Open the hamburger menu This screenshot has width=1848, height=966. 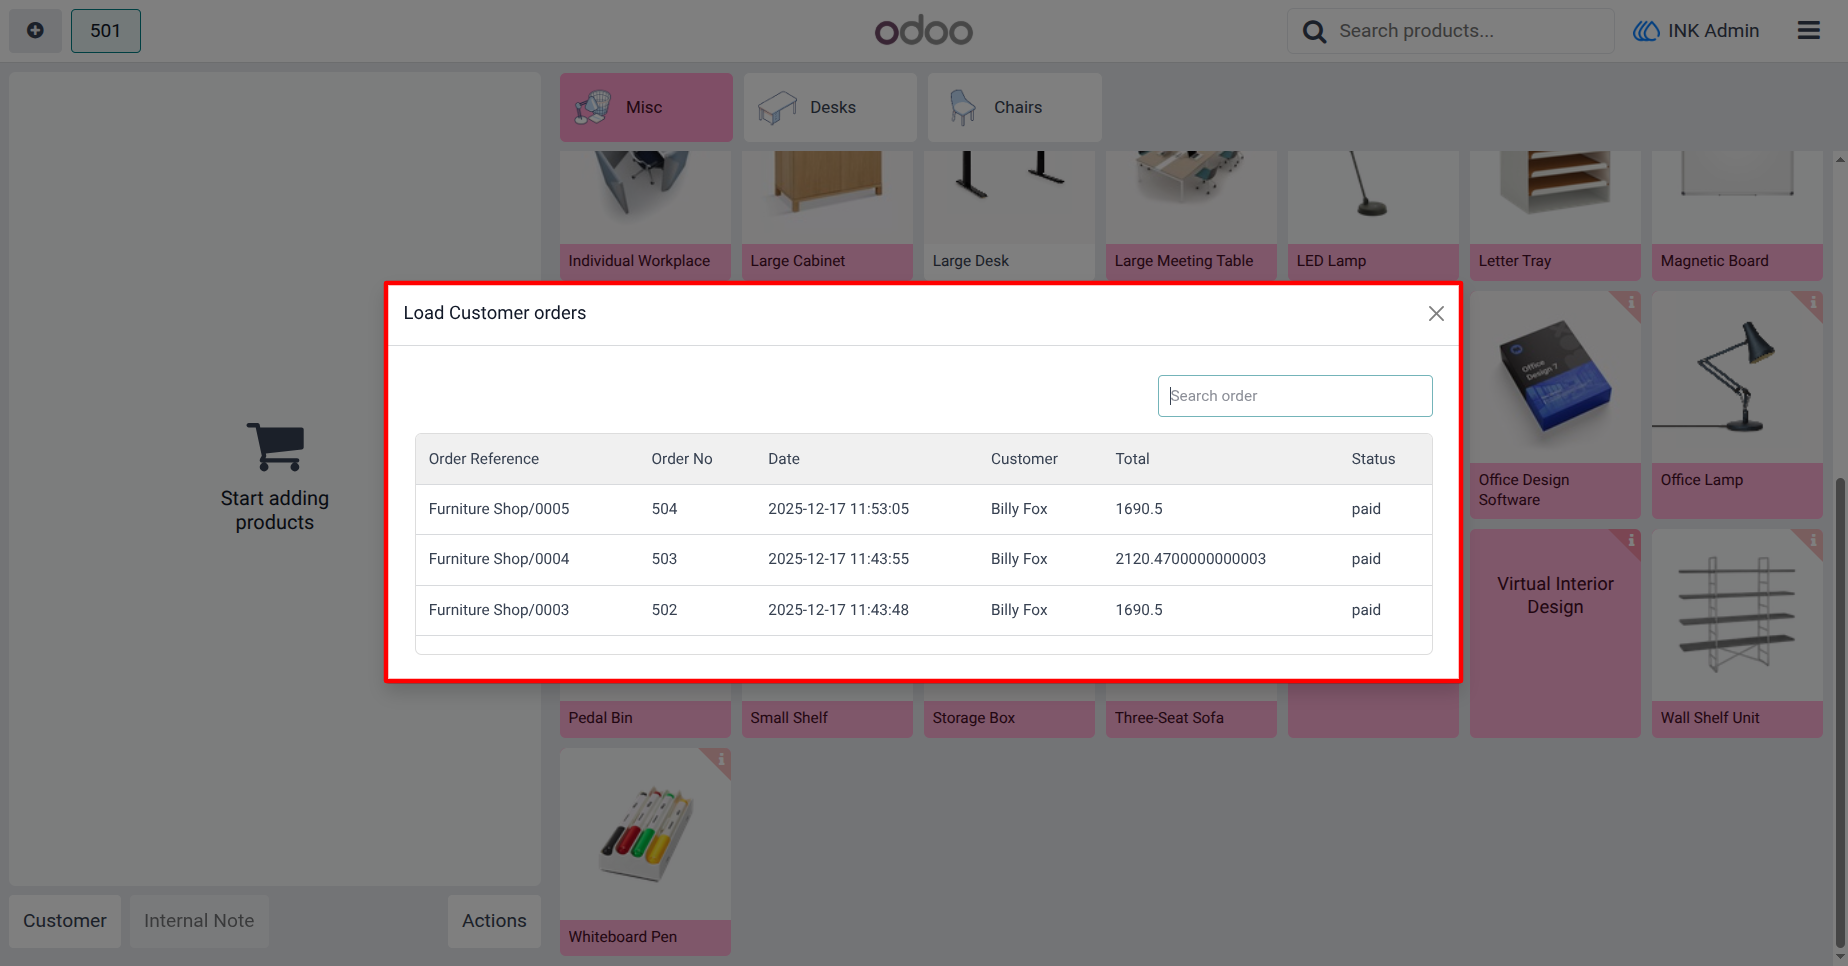[x=1809, y=31]
